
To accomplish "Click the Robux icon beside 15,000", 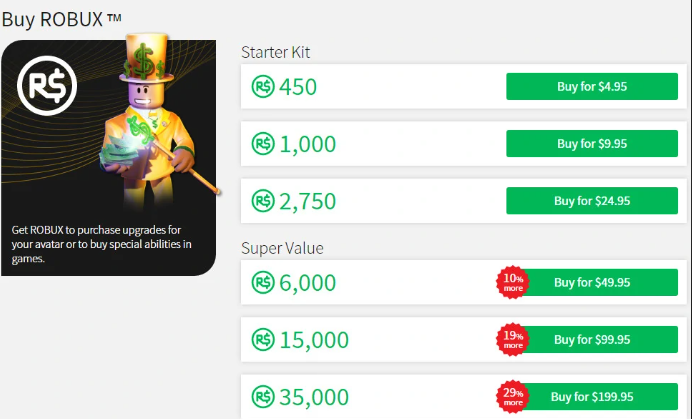I will tap(262, 340).
